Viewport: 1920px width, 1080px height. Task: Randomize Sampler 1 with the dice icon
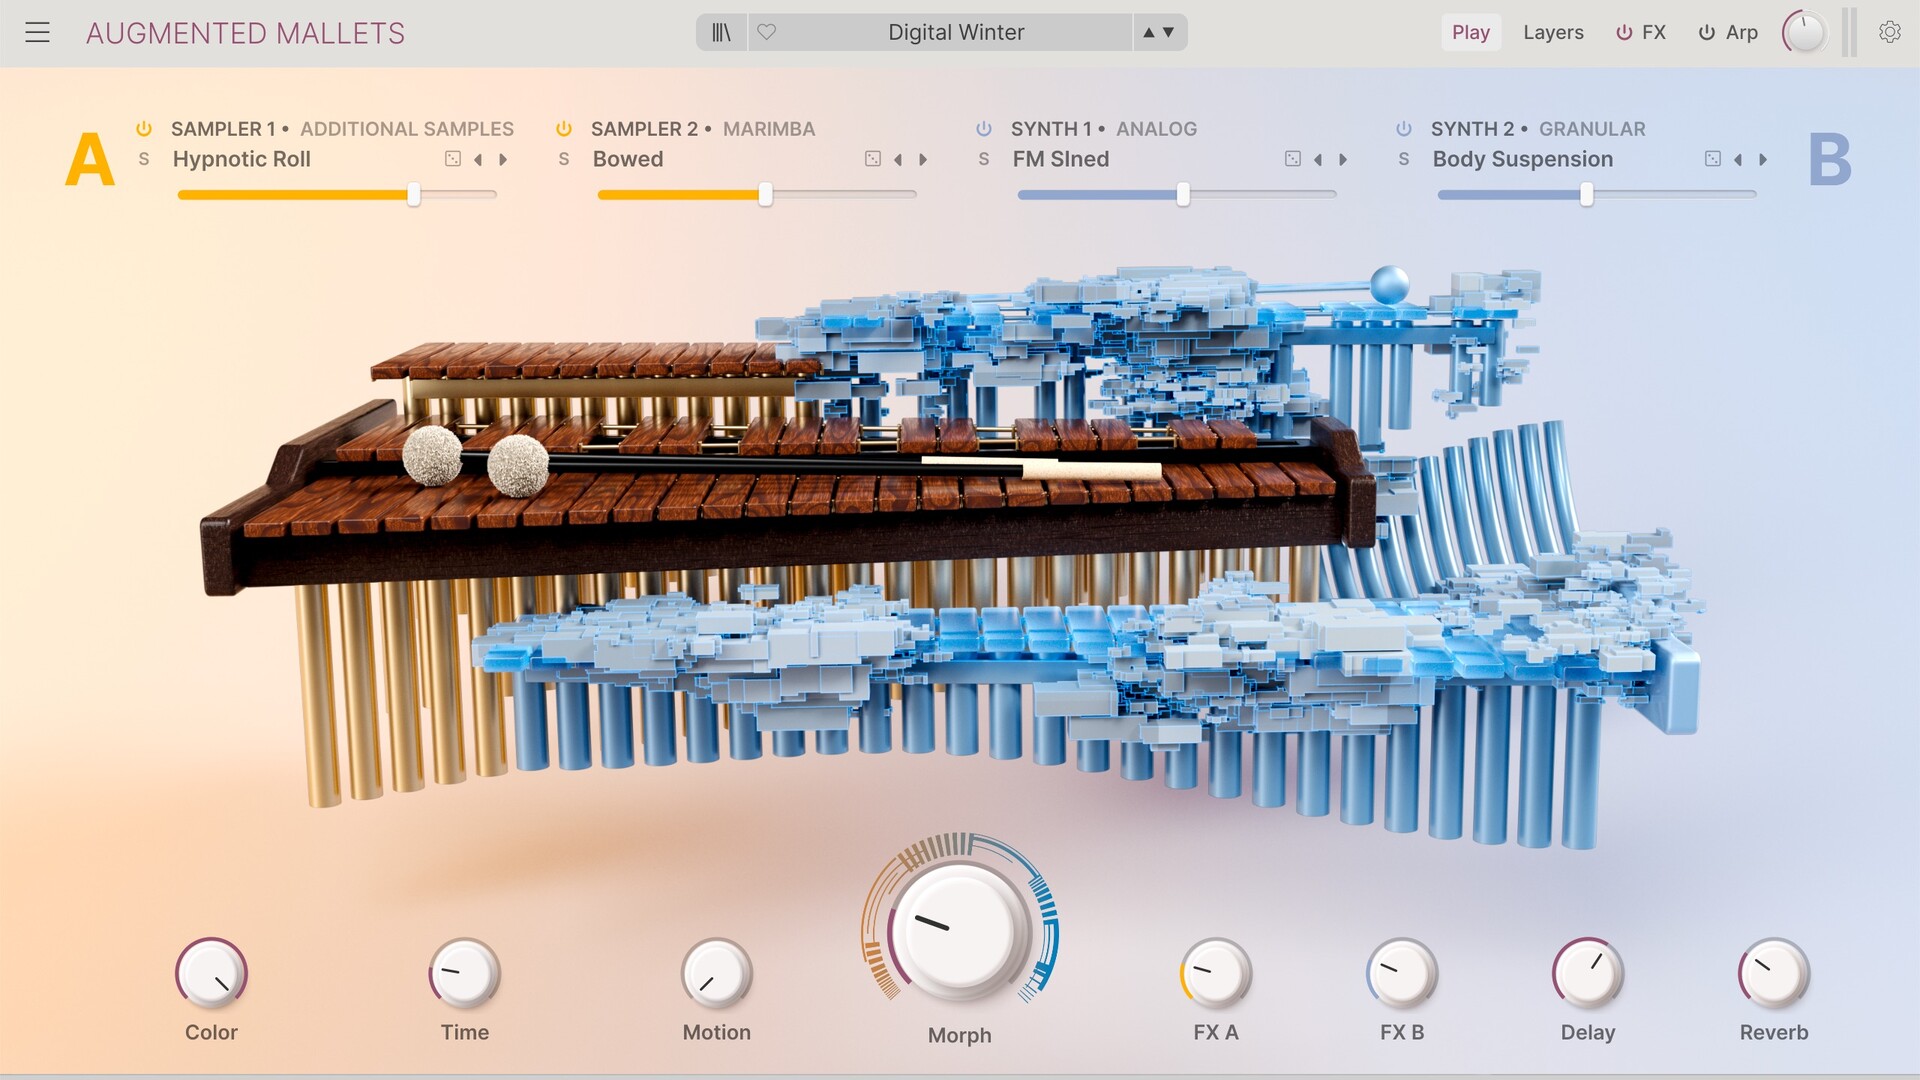coord(453,159)
